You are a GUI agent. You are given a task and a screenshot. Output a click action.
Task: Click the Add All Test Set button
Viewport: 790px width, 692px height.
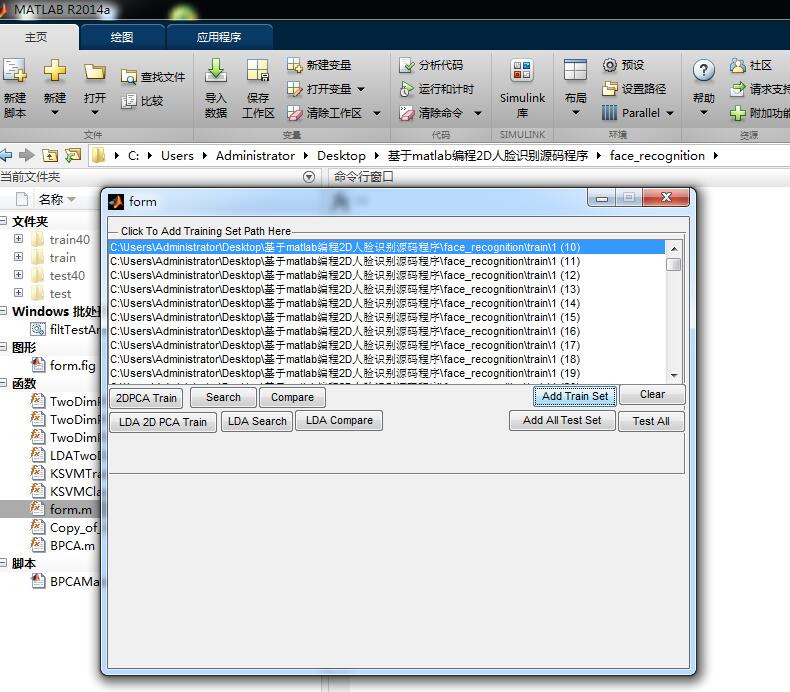pos(562,420)
